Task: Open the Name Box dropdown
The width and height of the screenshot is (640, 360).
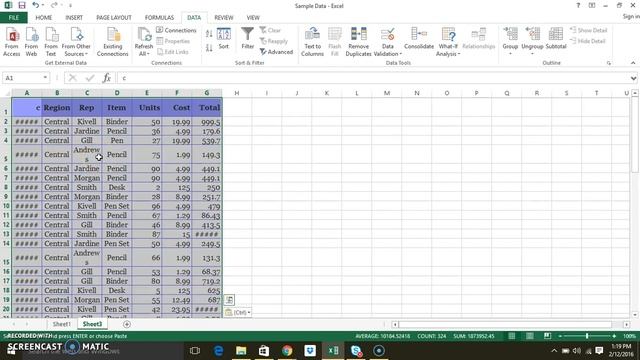Action: [45, 78]
